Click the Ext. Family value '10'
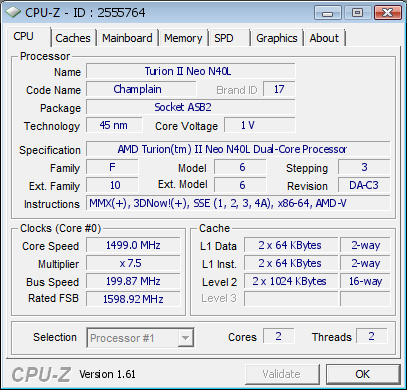Image resolution: width=407 pixels, height=390 pixels. (112, 185)
